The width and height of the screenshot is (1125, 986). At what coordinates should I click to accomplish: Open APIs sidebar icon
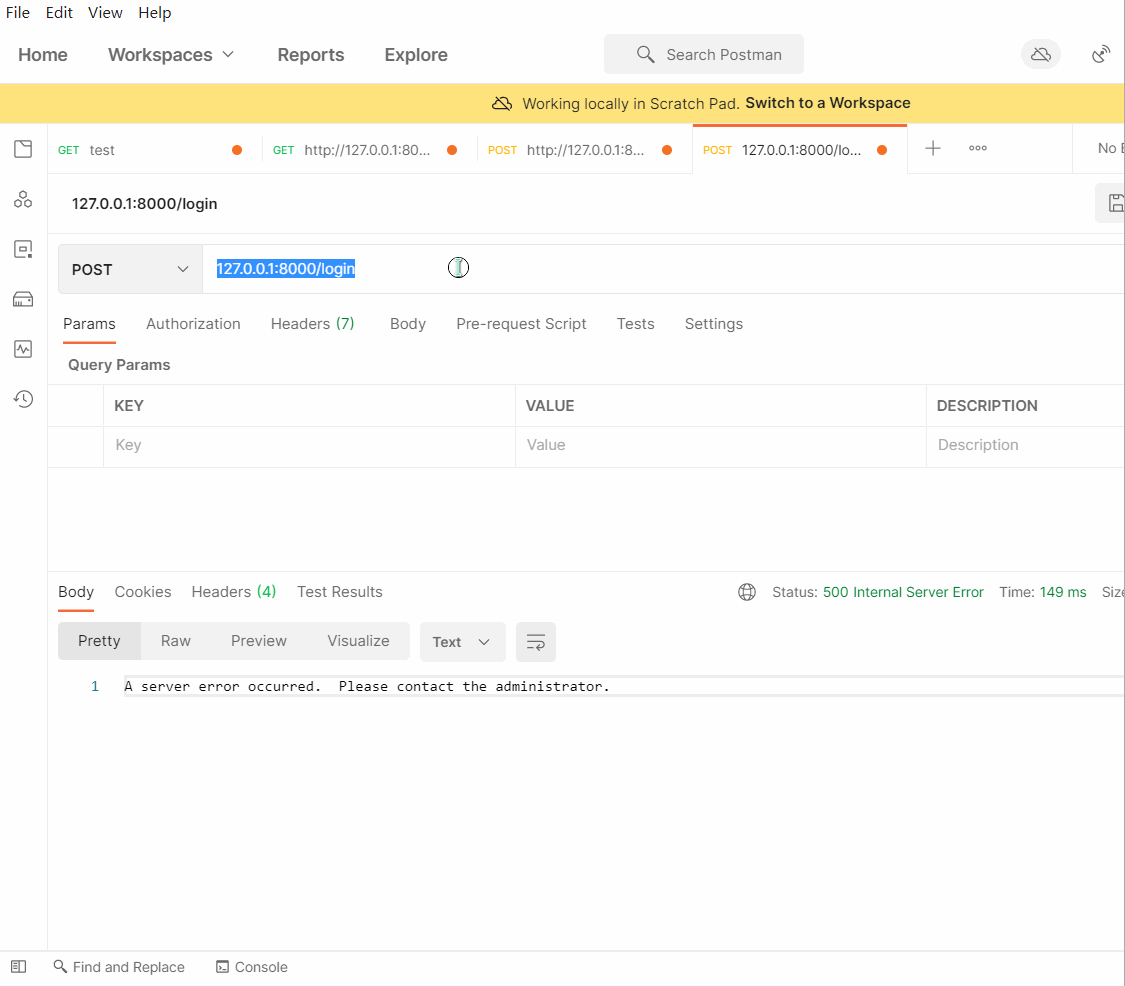point(23,200)
